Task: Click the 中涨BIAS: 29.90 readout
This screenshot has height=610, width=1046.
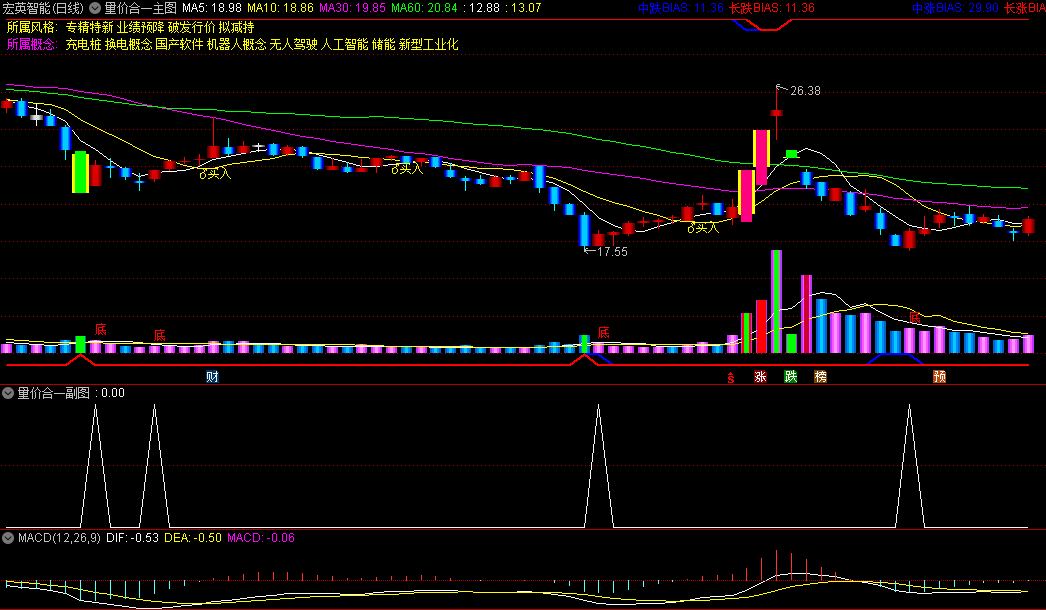Action: pyautogui.click(x=955, y=8)
